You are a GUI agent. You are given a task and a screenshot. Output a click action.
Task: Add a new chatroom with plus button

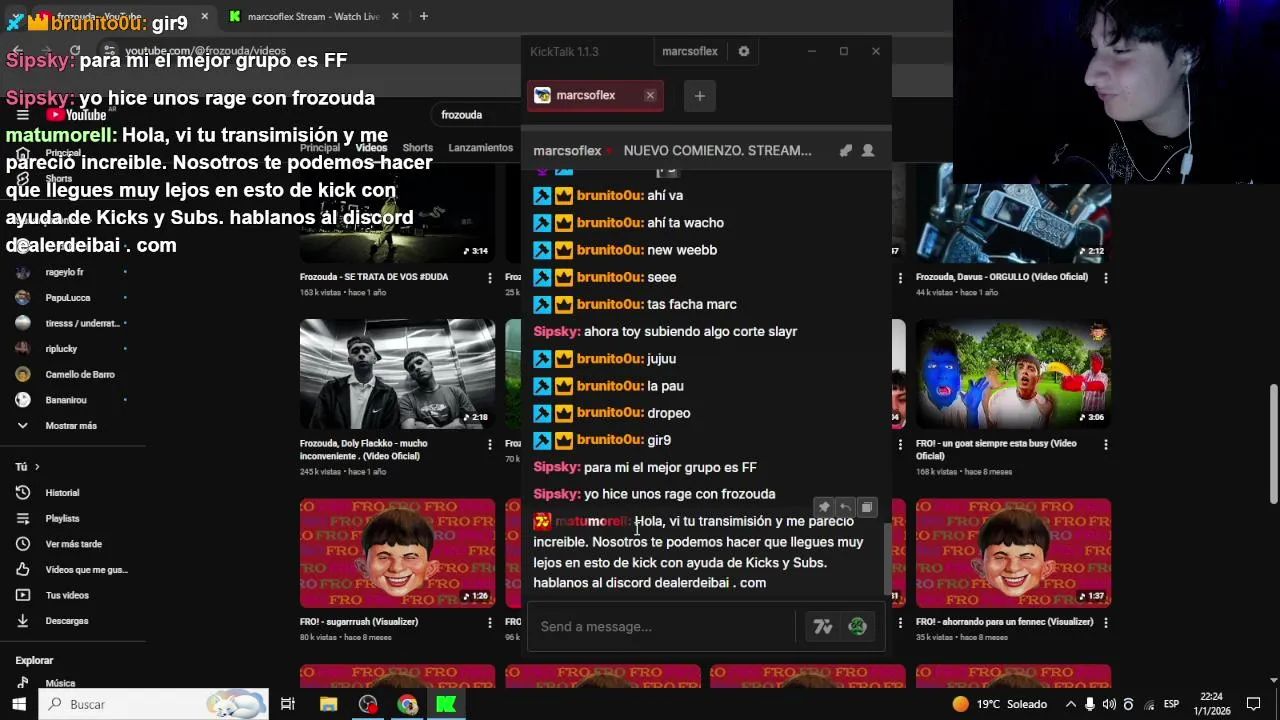[700, 96]
